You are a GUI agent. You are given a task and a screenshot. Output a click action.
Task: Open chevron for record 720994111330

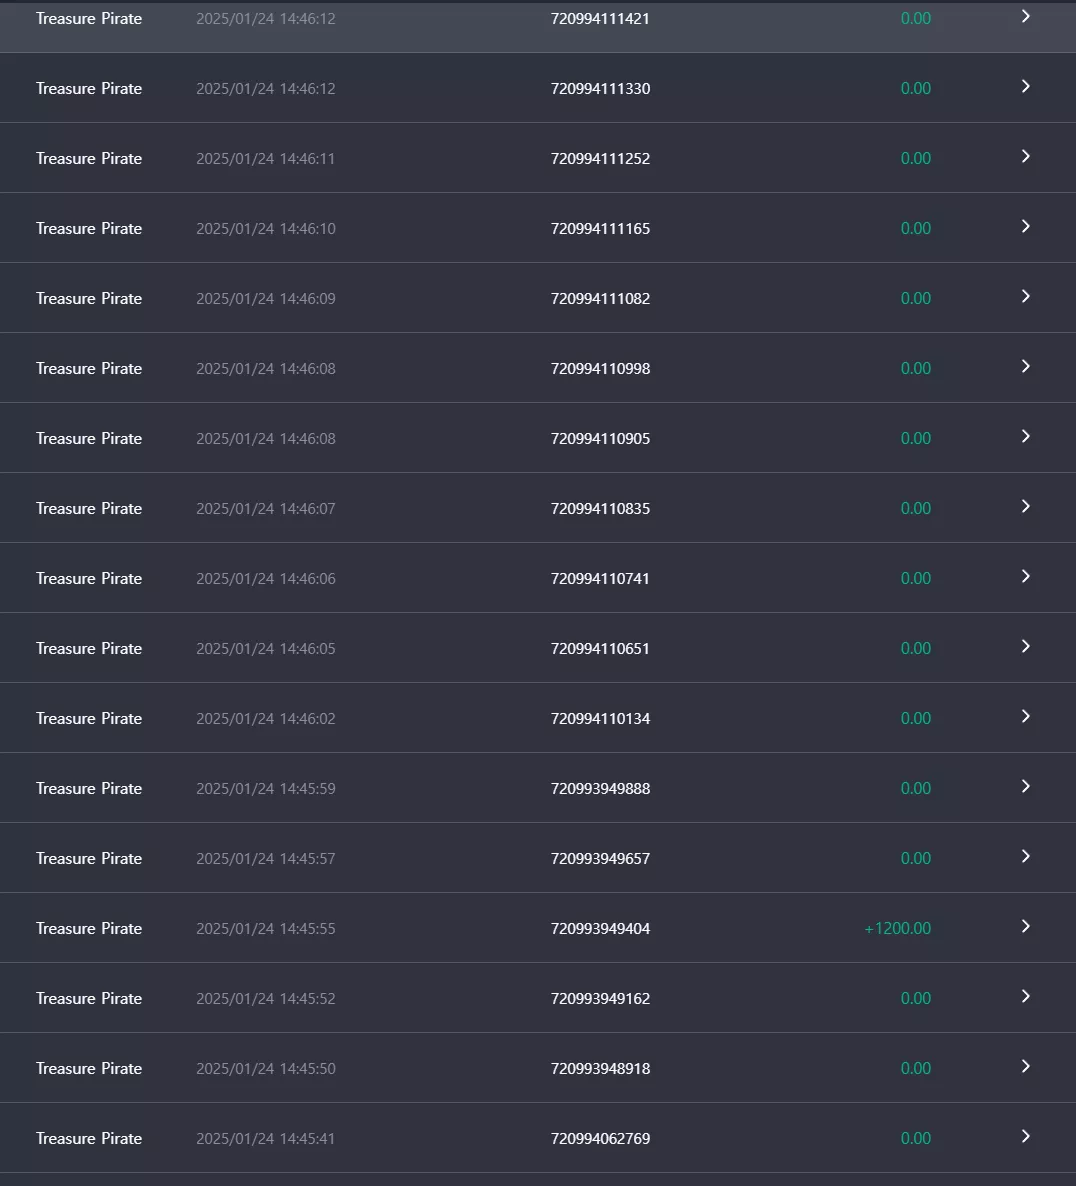(1025, 86)
